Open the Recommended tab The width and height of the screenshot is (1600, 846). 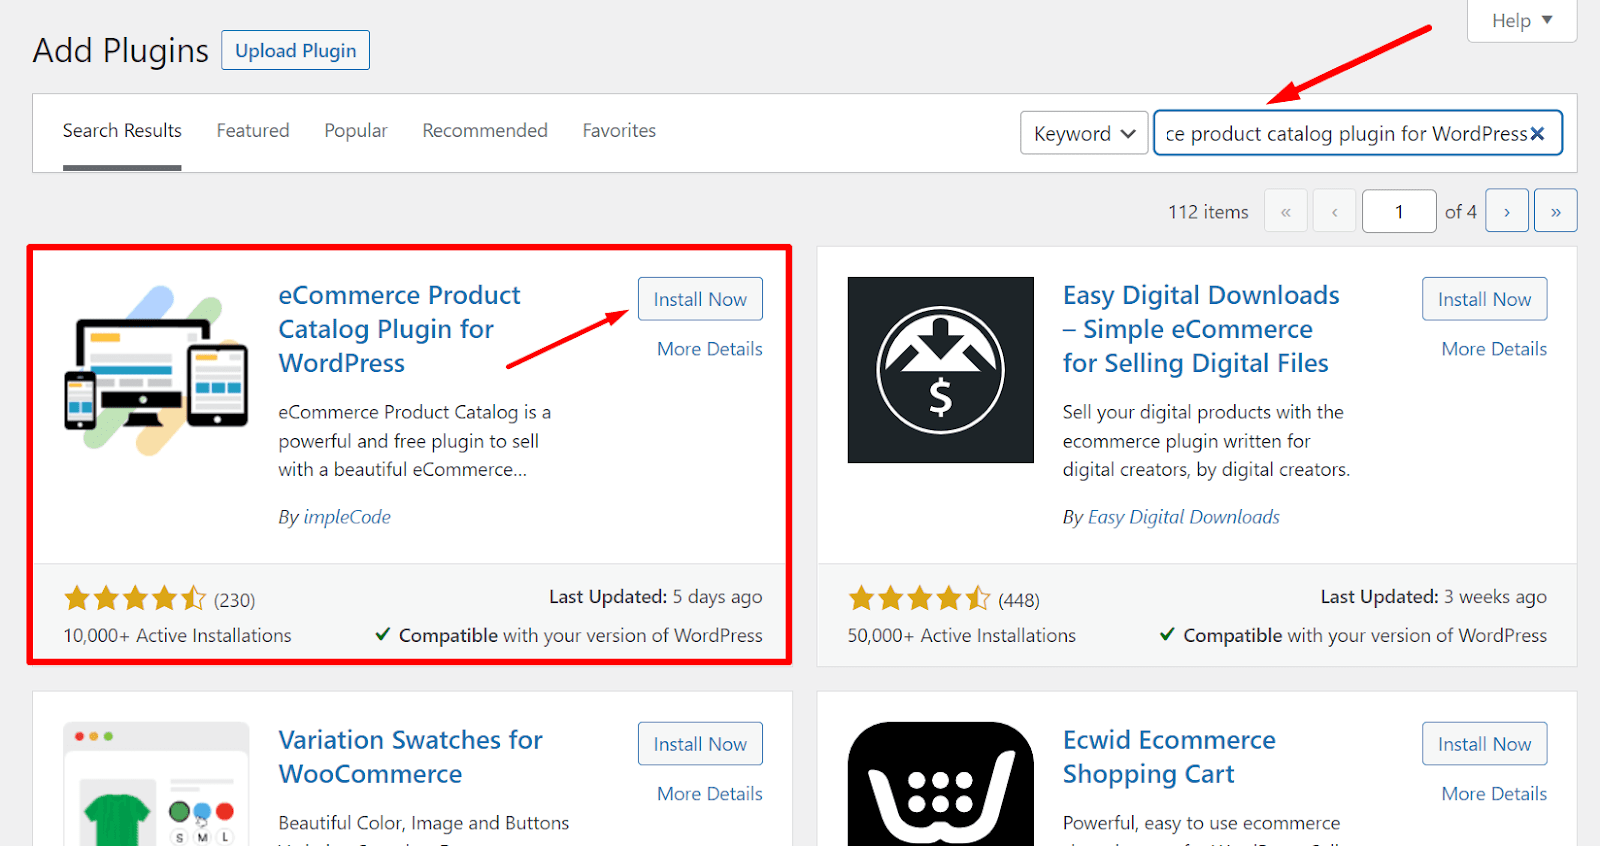[485, 131]
